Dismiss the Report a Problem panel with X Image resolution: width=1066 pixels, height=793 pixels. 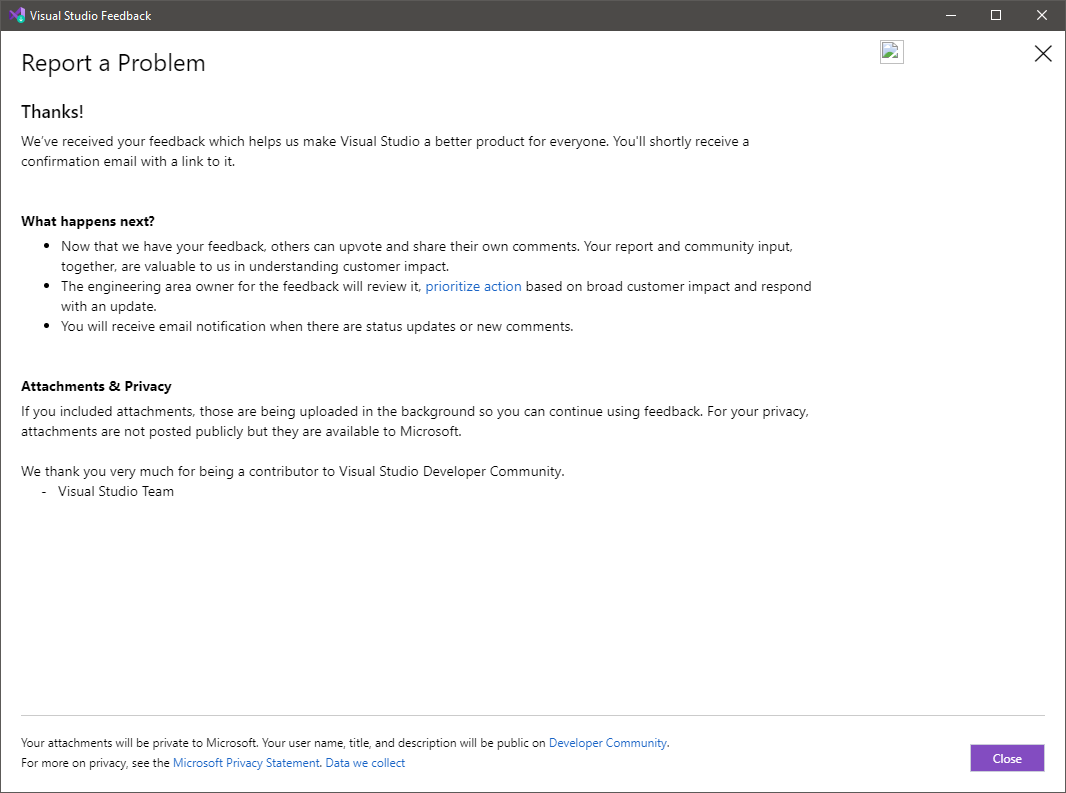click(x=1043, y=54)
